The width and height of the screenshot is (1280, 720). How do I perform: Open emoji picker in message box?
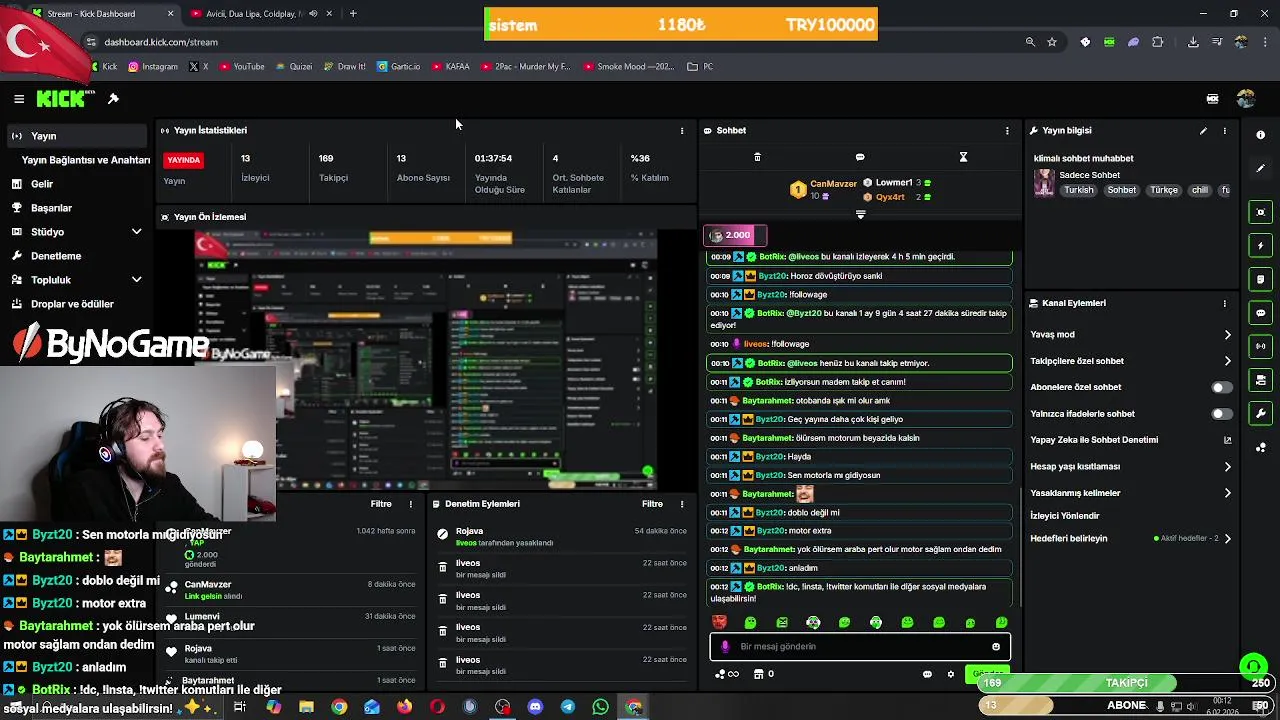point(996,647)
